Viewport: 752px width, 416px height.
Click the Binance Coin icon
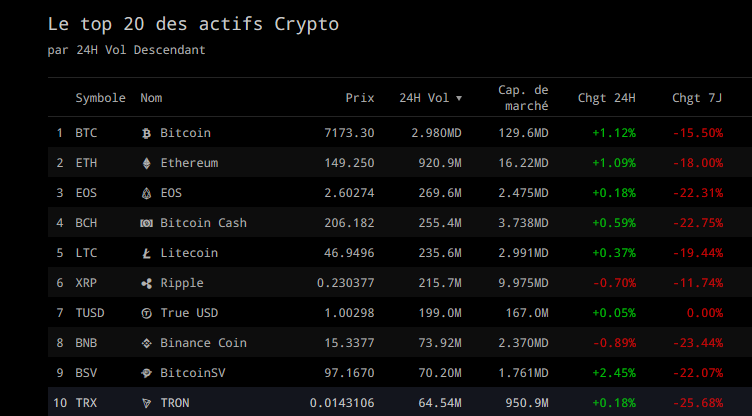click(x=146, y=343)
